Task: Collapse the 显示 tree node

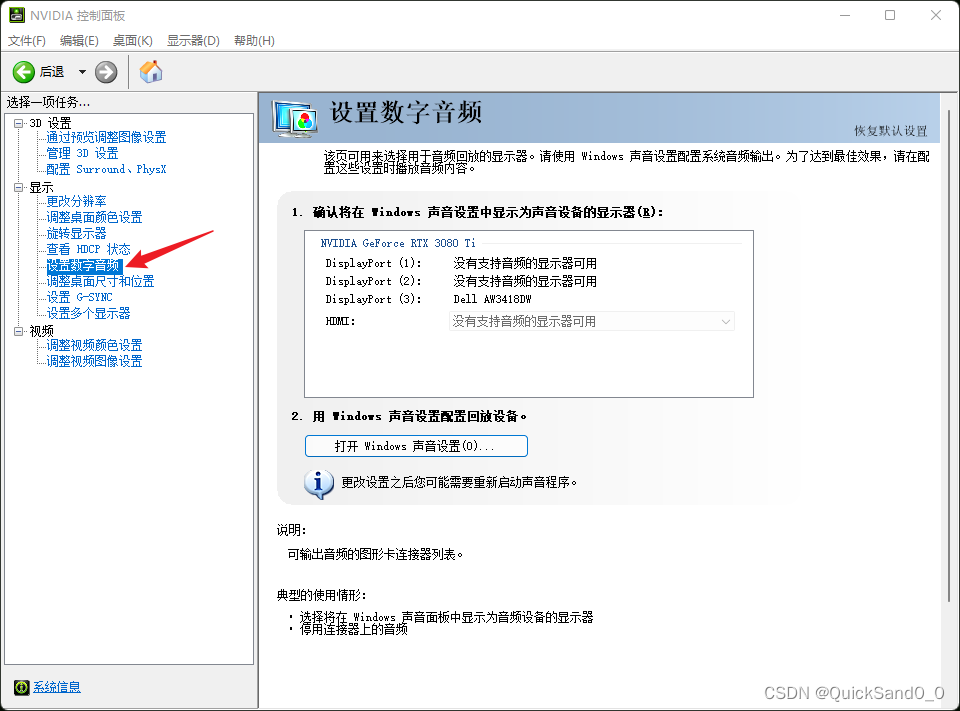Action: coord(18,187)
